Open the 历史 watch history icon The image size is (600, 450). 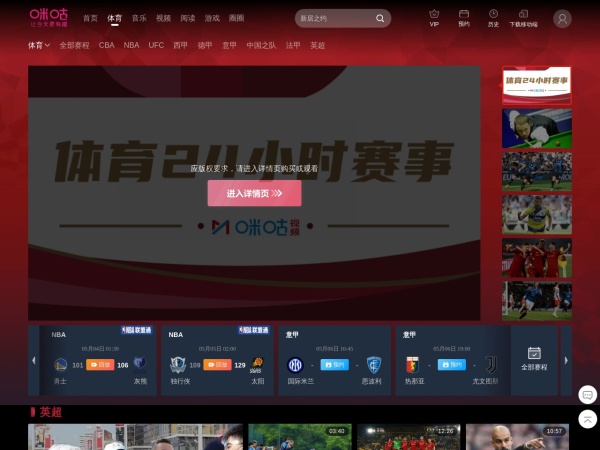coord(493,14)
